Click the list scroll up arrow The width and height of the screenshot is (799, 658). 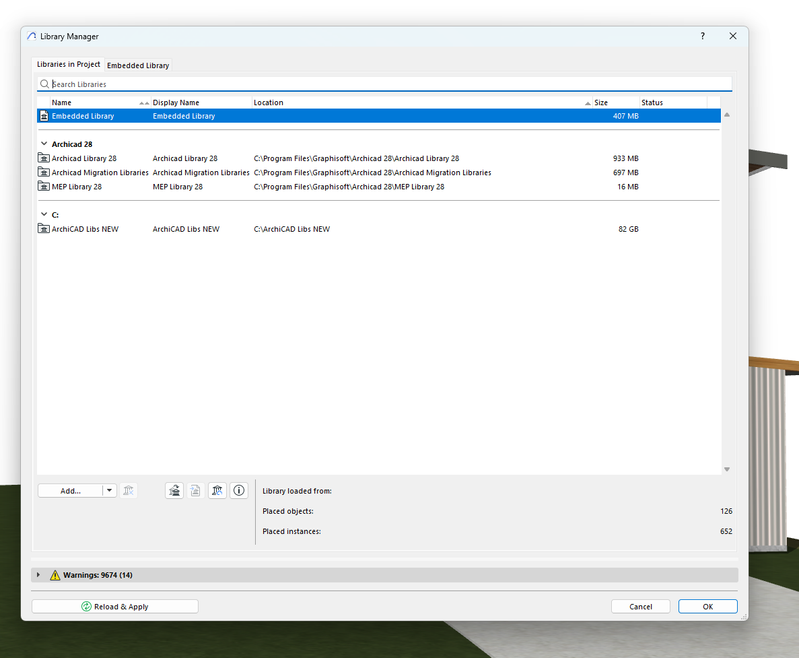tap(727, 115)
